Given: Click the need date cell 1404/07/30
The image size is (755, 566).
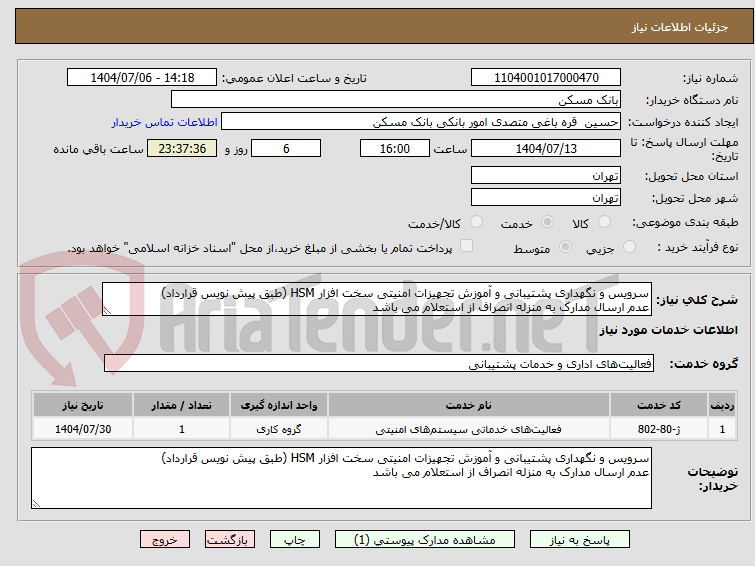Looking at the screenshot, I should (x=83, y=429).
